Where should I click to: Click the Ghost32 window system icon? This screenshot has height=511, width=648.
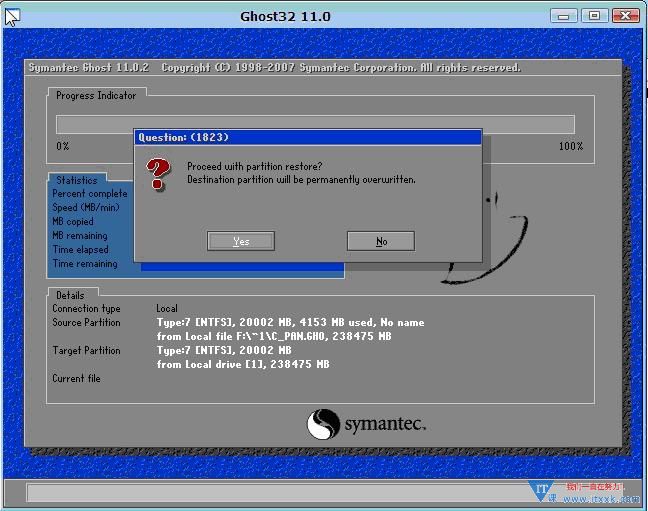12,17
